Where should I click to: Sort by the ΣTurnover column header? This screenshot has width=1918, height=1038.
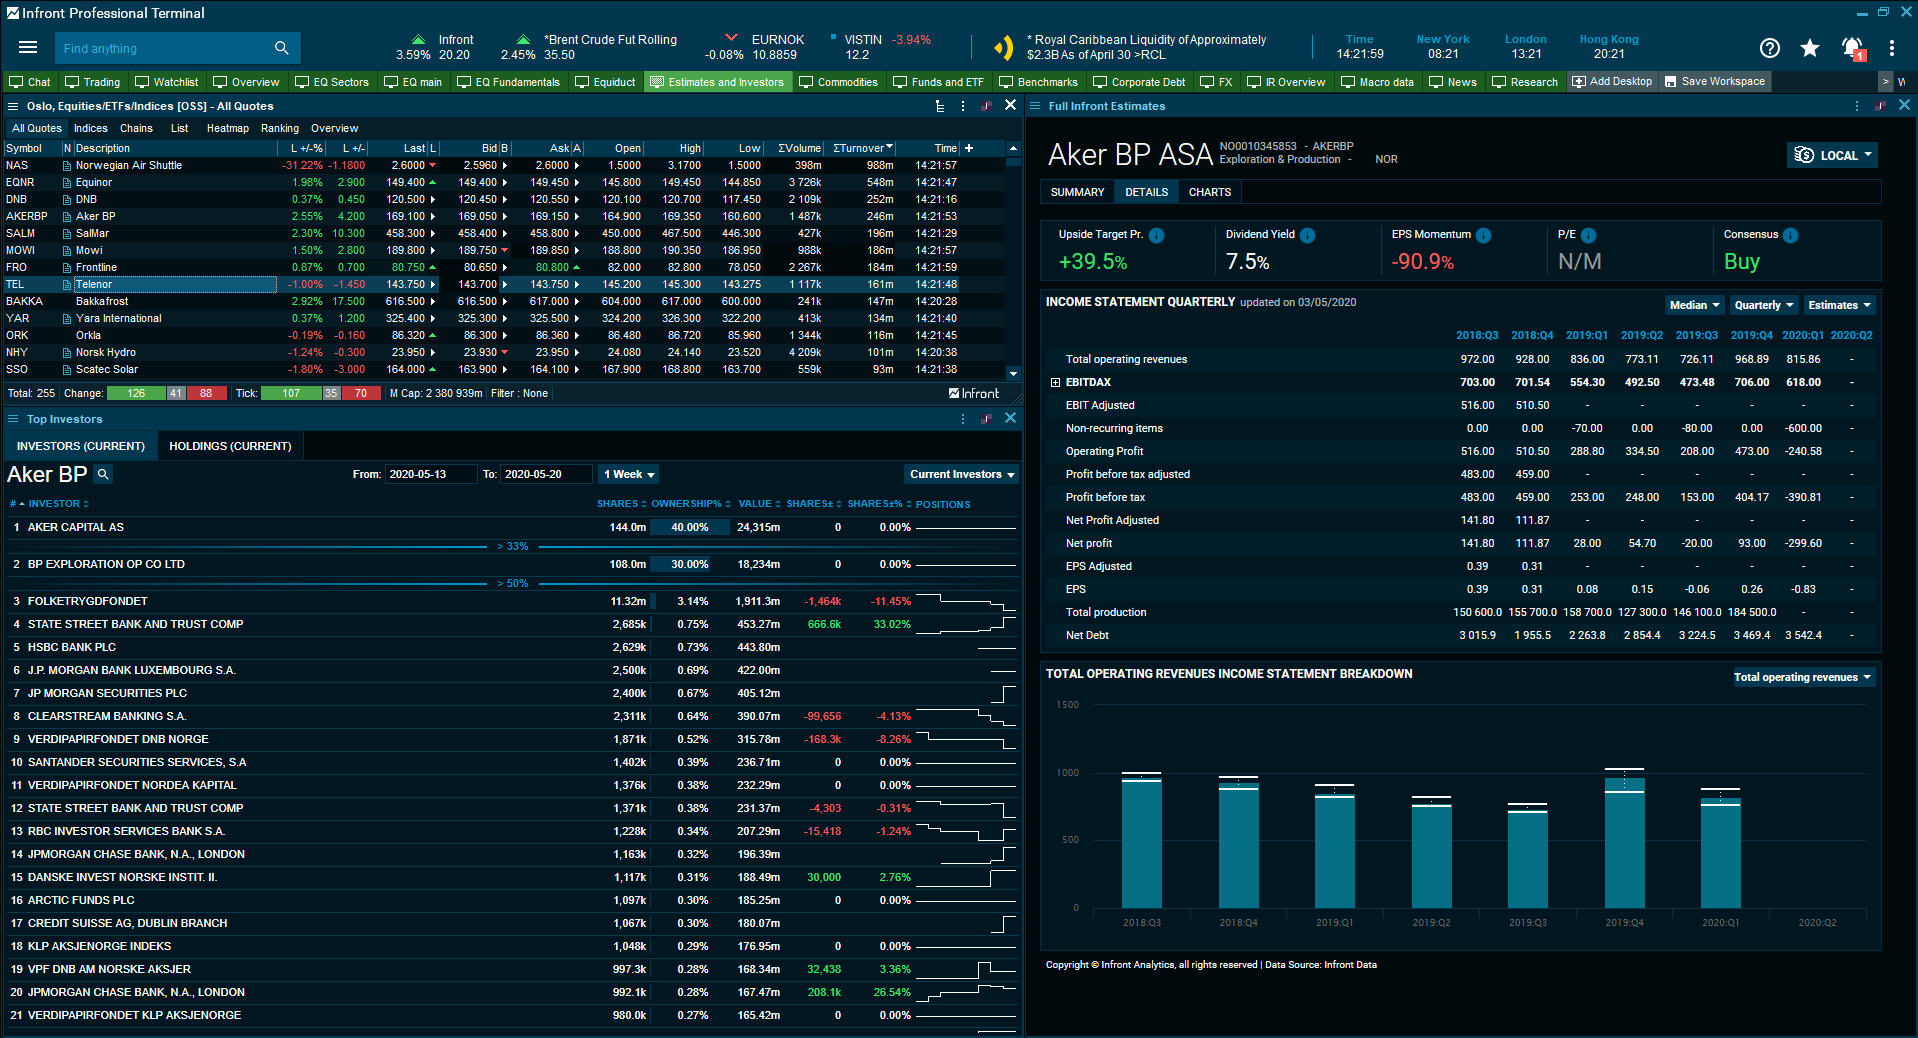[x=862, y=148]
